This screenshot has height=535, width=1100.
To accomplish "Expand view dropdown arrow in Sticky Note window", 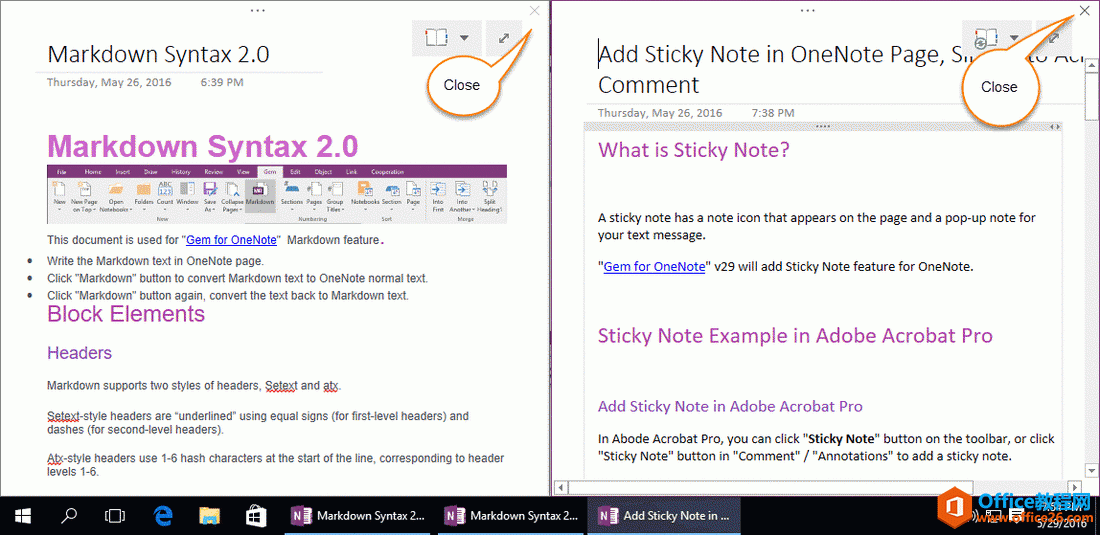I will pyautogui.click(x=1014, y=38).
